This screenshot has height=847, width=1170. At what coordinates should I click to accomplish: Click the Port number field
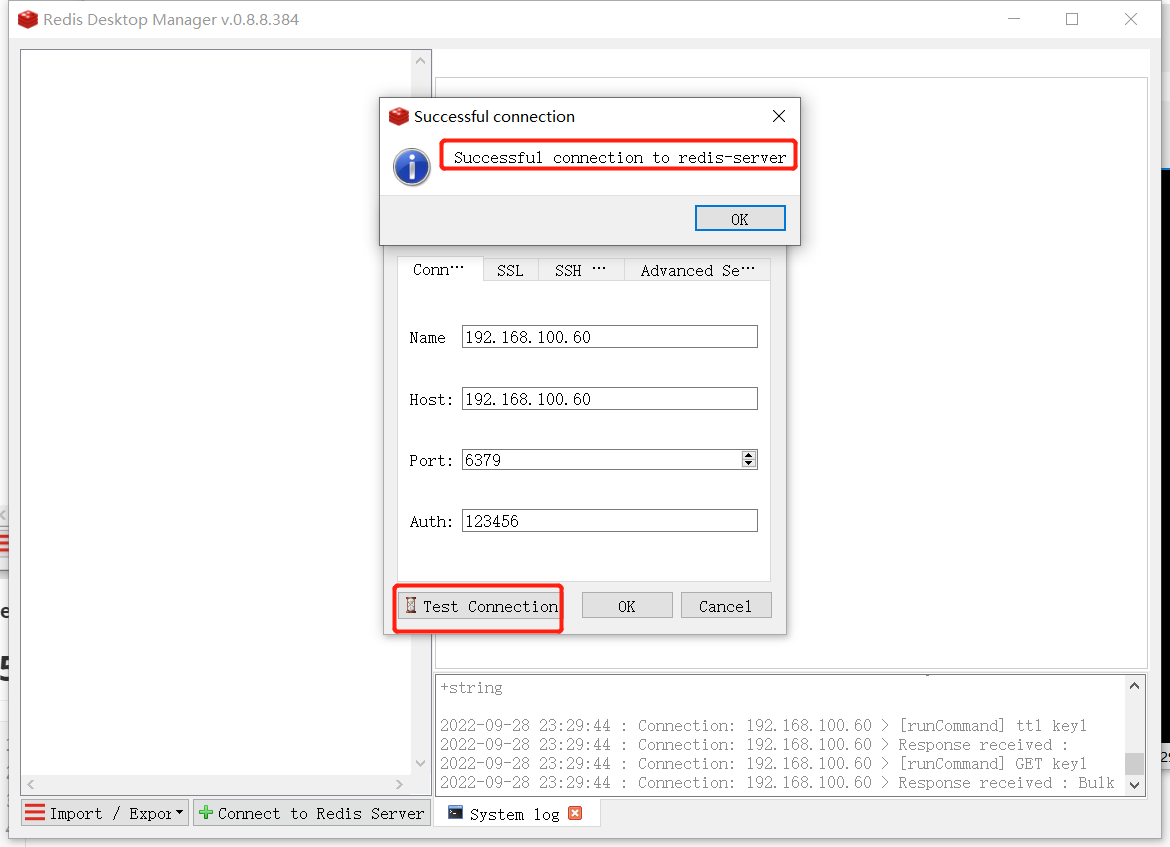[x=601, y=460]
